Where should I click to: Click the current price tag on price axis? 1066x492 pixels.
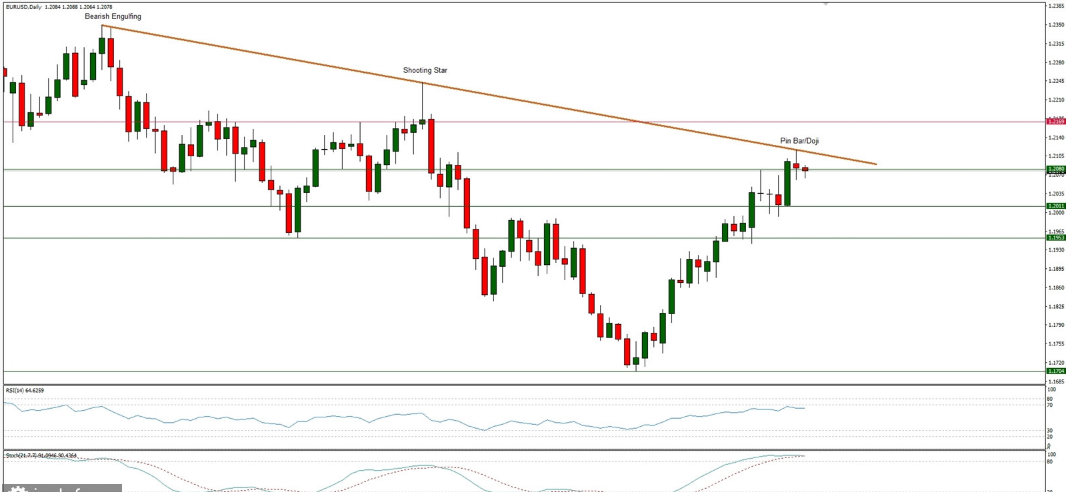coord(1054,169)
